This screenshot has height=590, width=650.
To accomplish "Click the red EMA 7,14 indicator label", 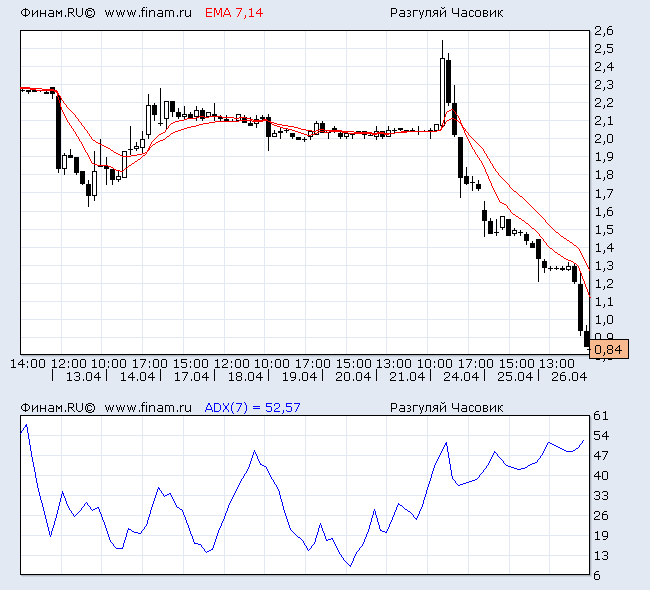I will coord(234,13).
